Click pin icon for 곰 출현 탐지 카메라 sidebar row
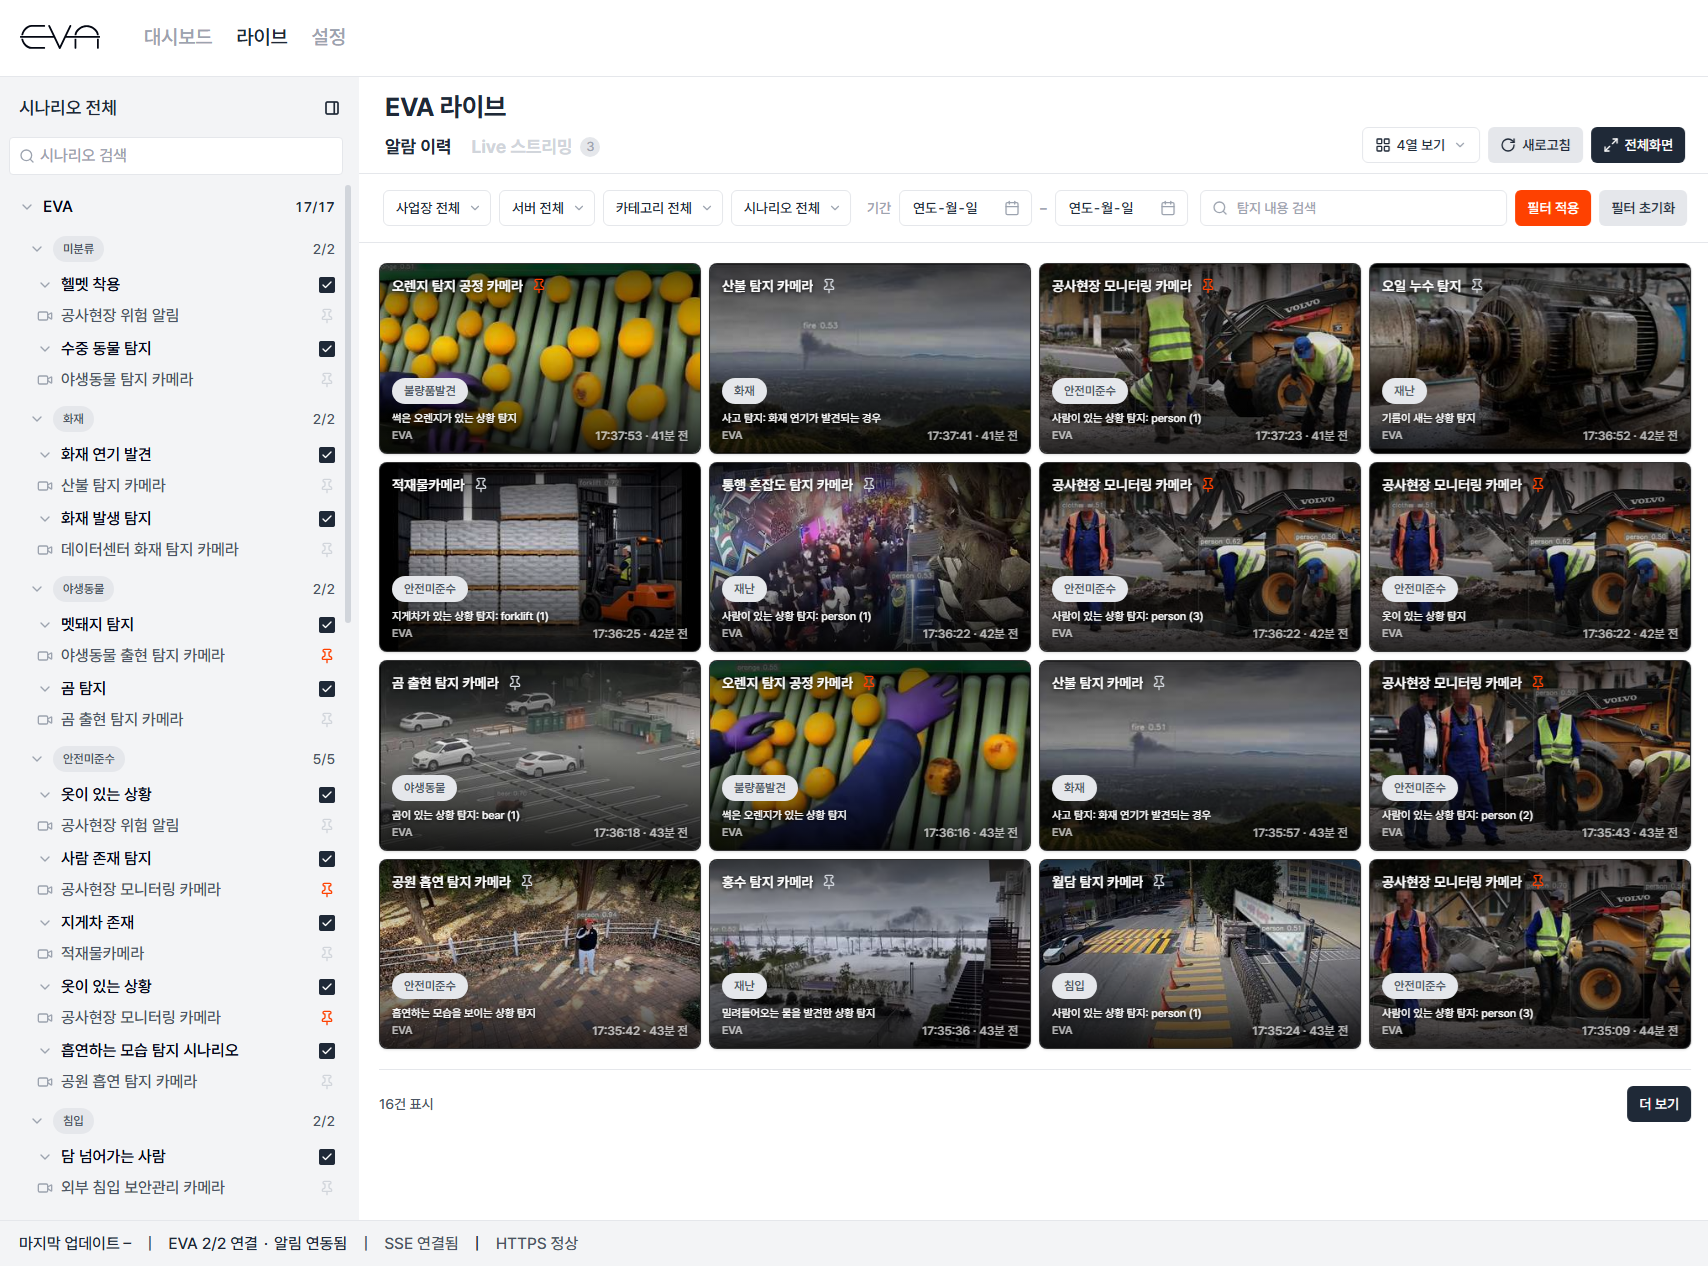The height and width of the screenshot is (1266, 1708). coord(327,720)
